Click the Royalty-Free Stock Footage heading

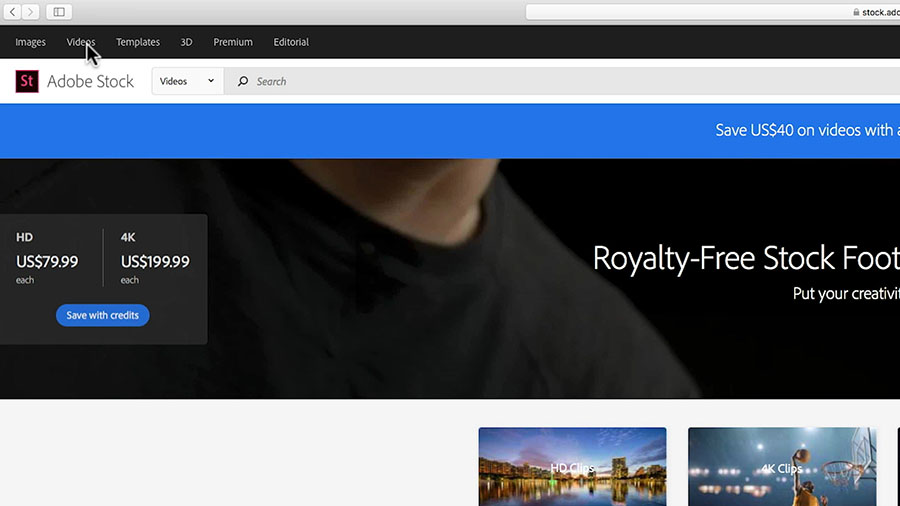point(746,258)
